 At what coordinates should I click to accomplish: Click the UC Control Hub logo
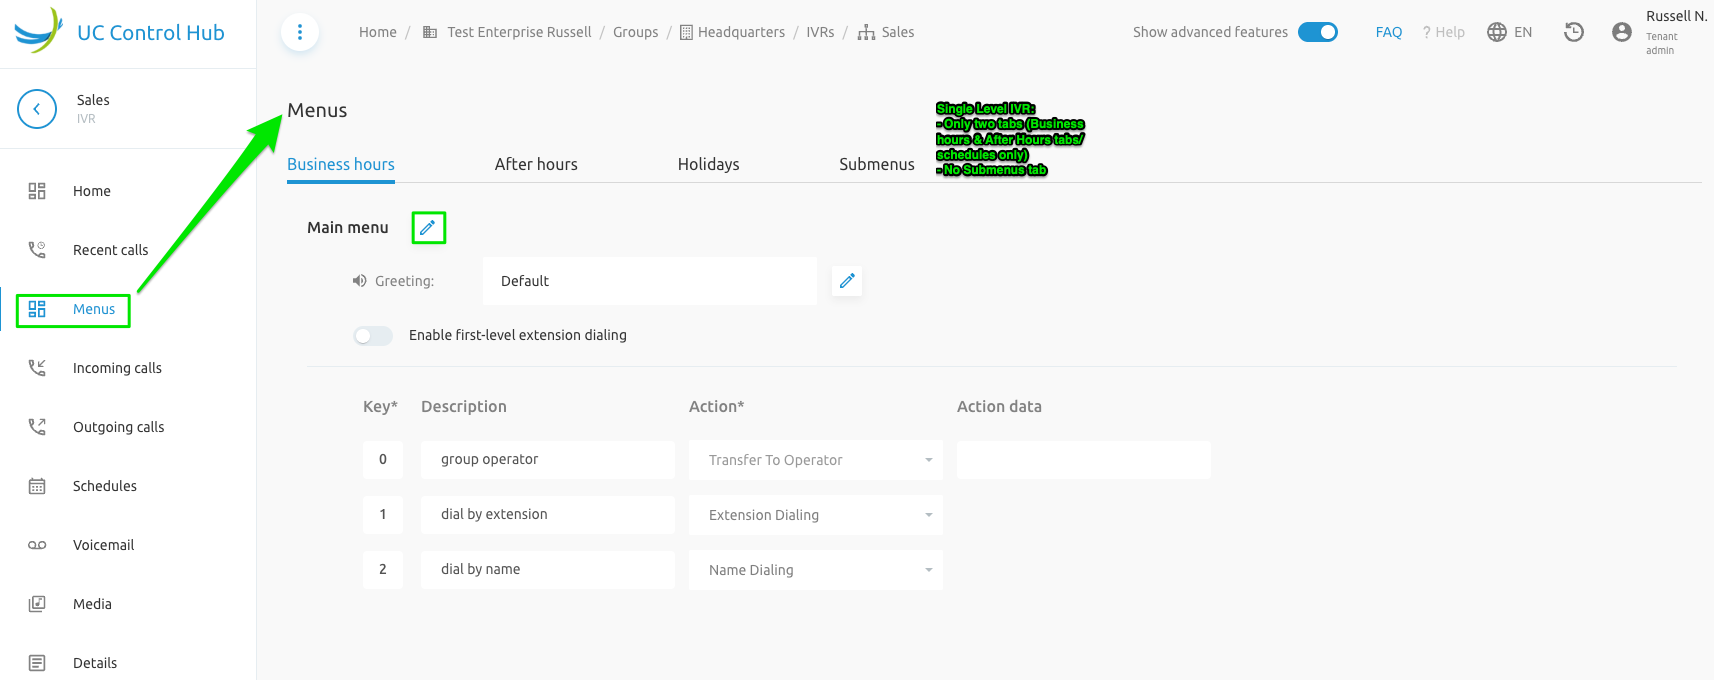[120, 32]
